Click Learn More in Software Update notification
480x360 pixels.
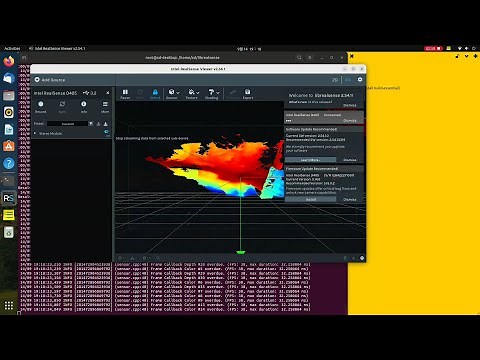(x=310, y=160)
